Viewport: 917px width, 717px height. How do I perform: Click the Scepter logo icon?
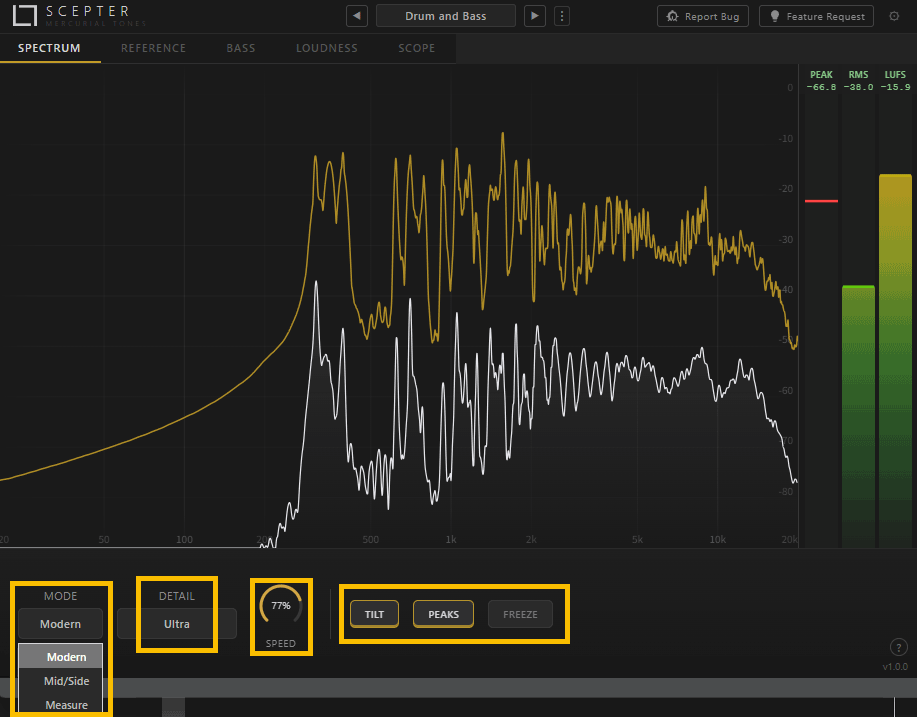(x=18, y=17)
